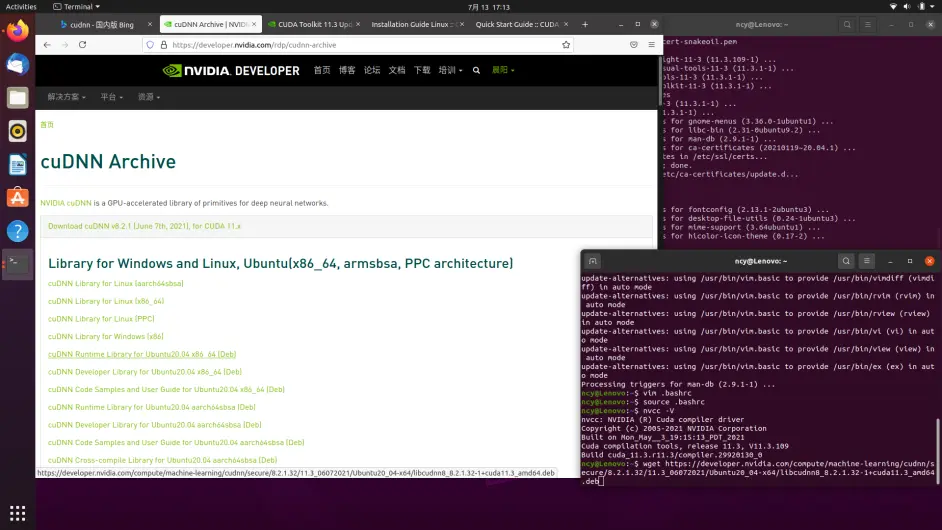This screenshot has height=530, width=942.
Task: Click tracking protection shield icon
Action: tap(150, 44)
